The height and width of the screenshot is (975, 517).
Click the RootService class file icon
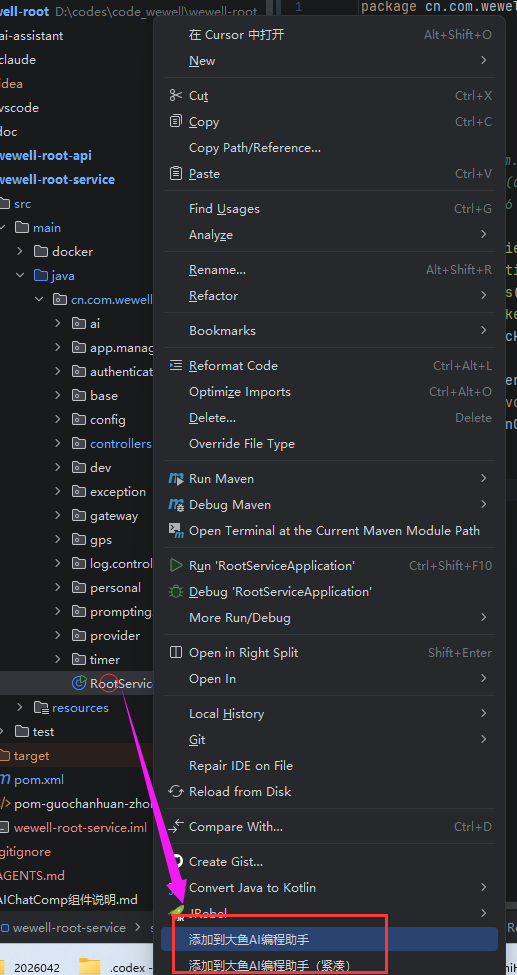pos(79,683)
